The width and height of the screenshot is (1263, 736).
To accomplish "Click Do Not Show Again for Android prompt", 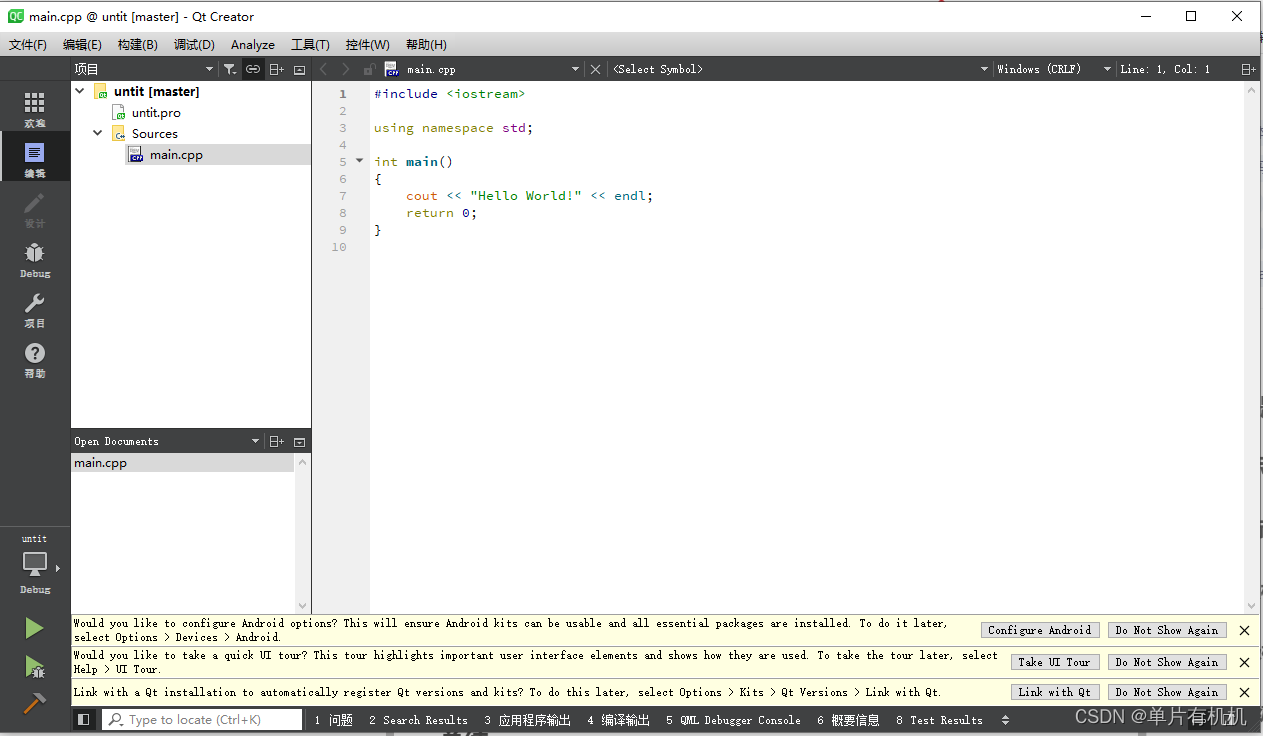I will [x=1167, y=630].
